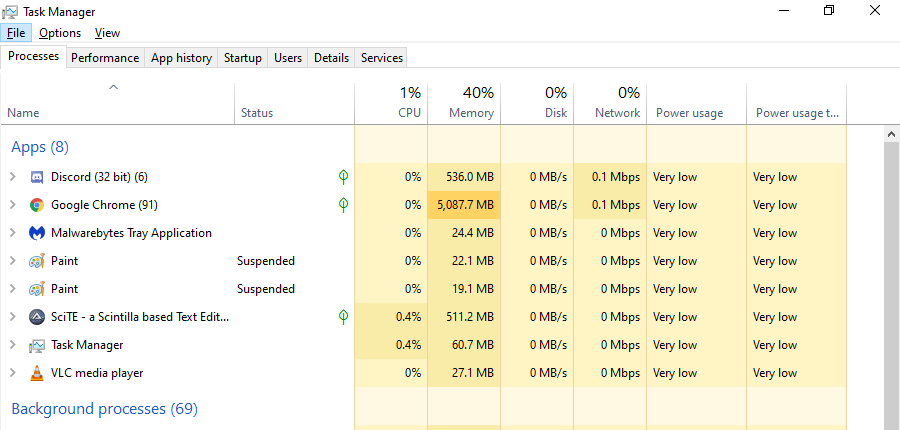
Task: Expand the VLC media player row
Action: click(12, 373)
